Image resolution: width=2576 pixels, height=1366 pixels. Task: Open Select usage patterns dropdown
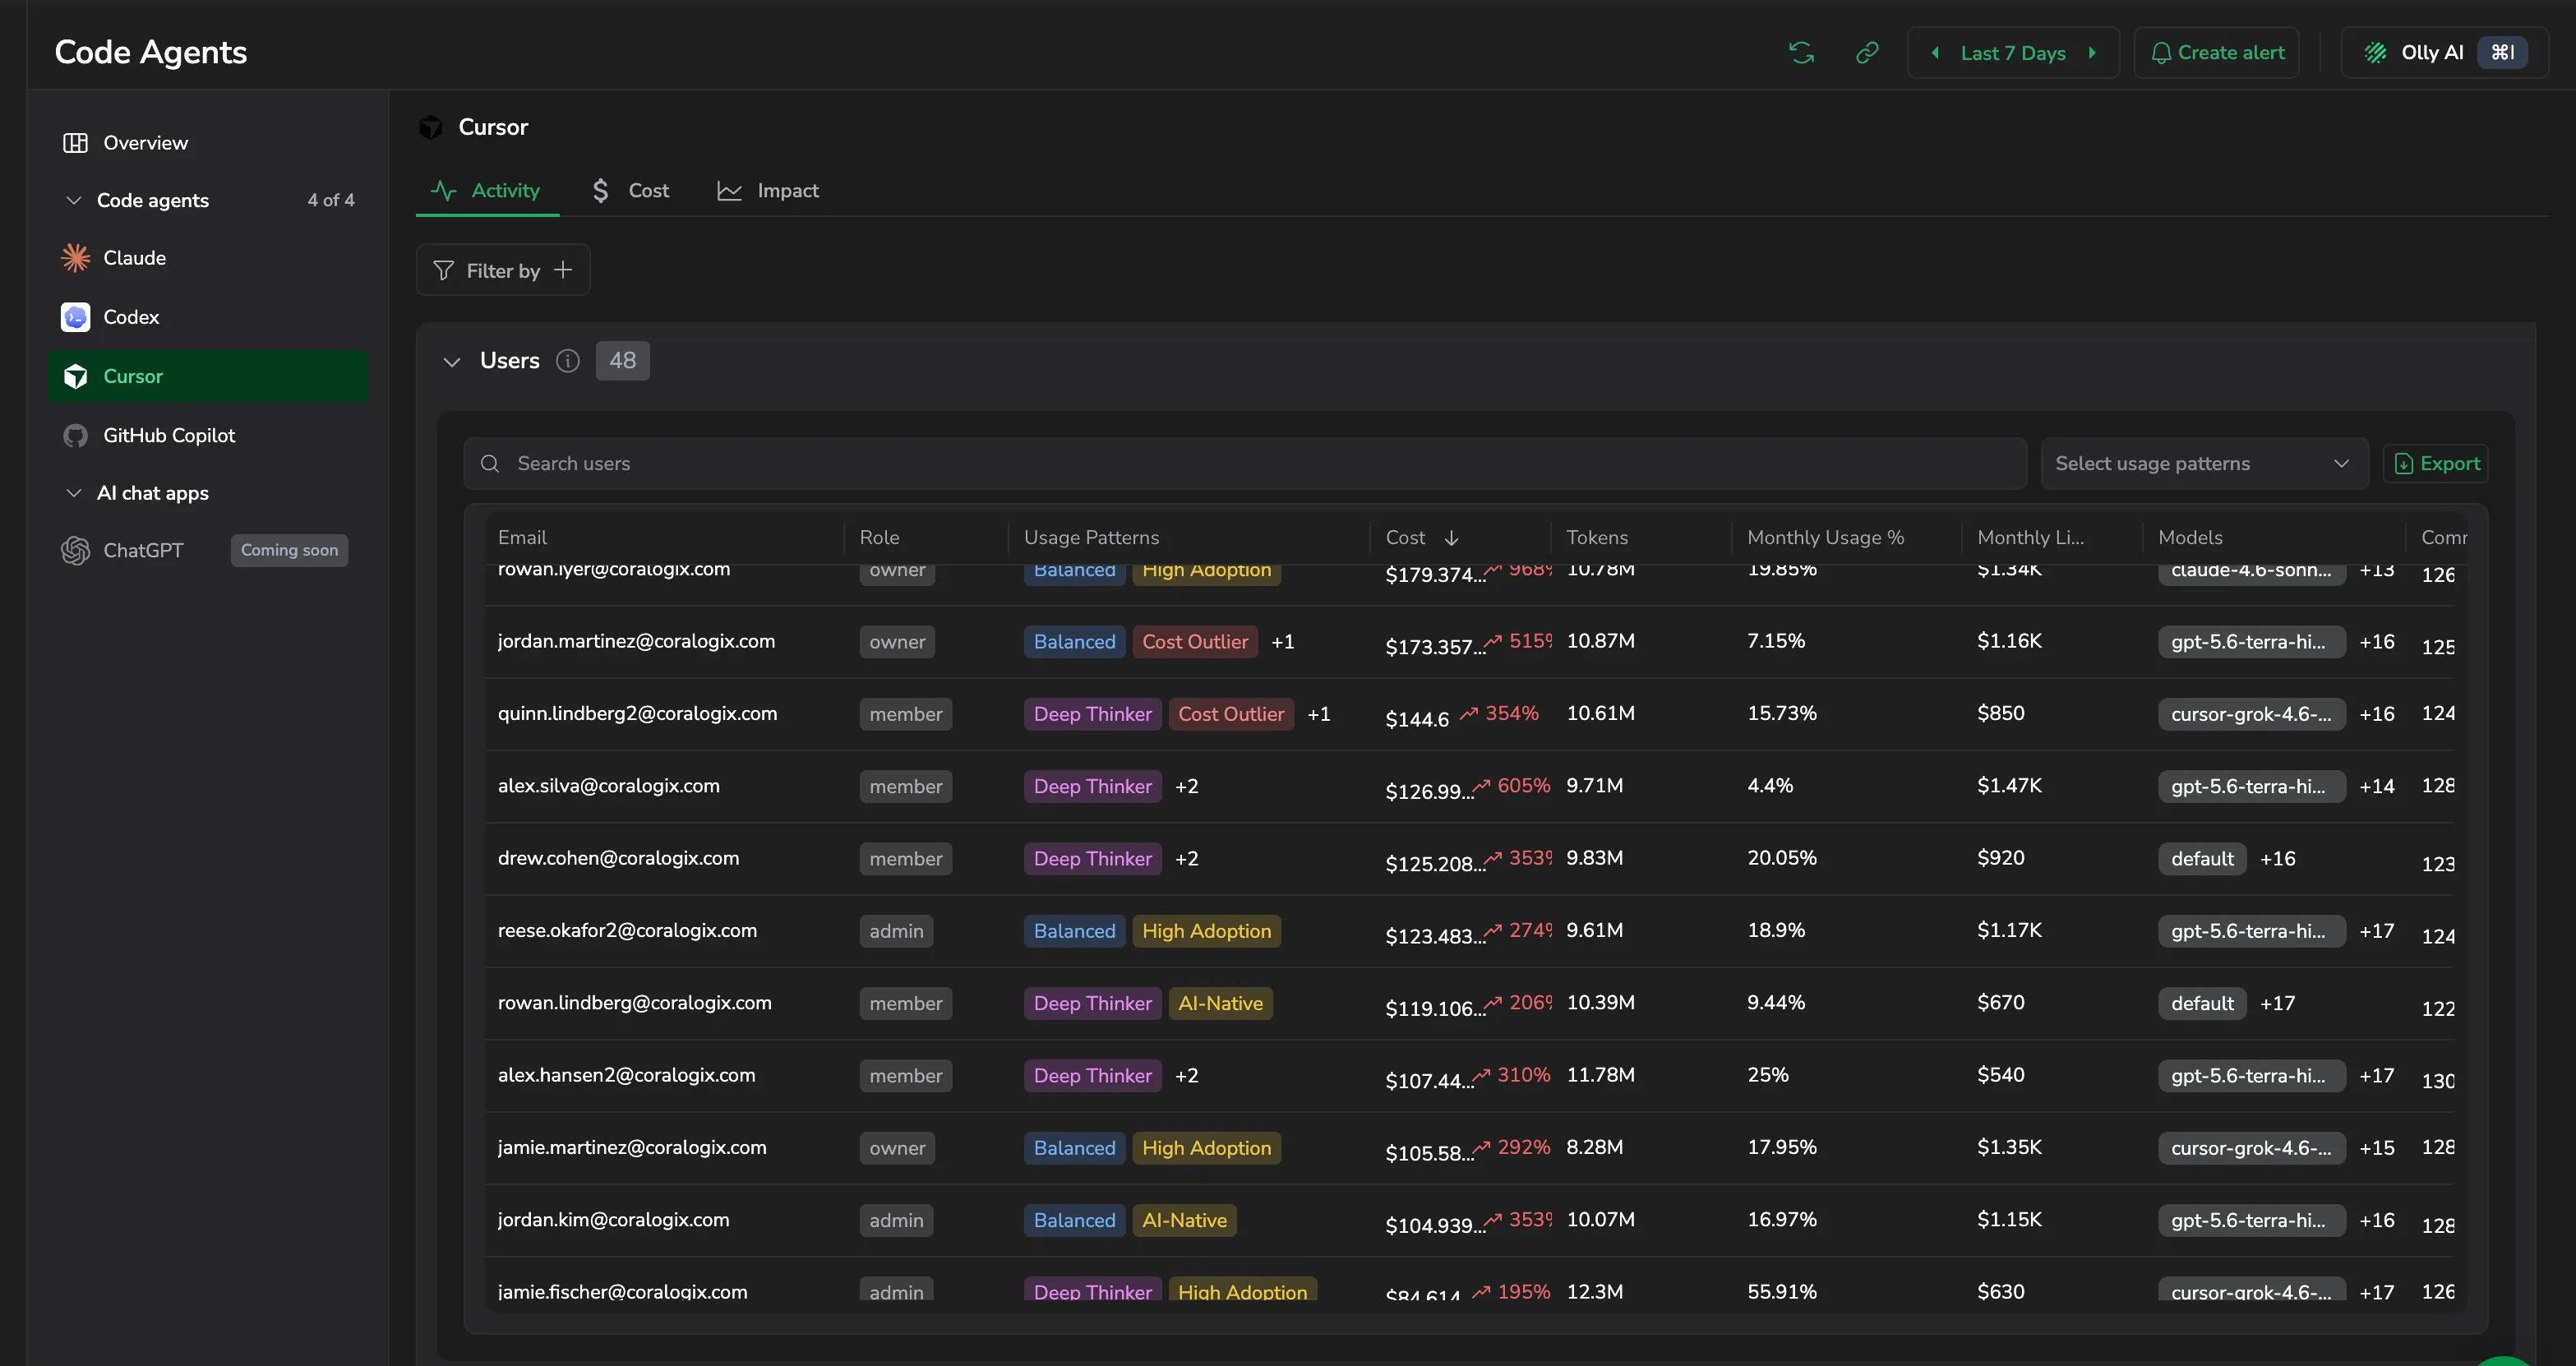click(x=2204, y=464)
